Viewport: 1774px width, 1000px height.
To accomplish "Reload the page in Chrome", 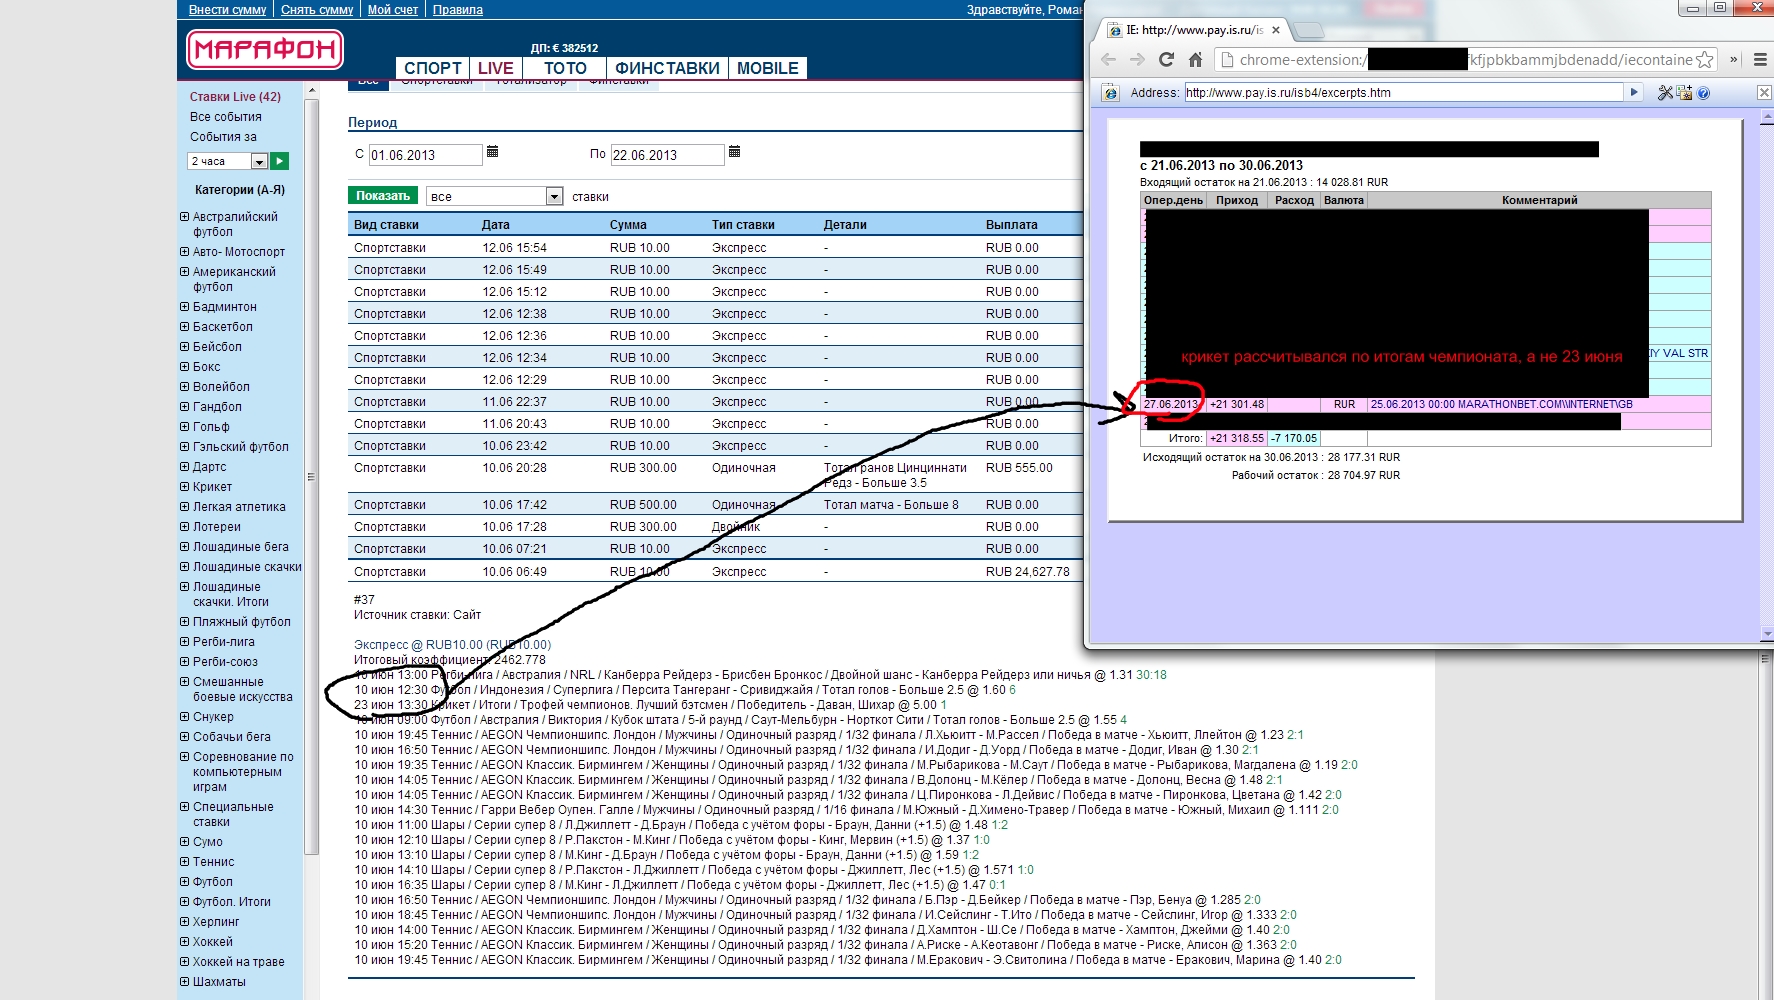I will click(x=1166, y=60).
